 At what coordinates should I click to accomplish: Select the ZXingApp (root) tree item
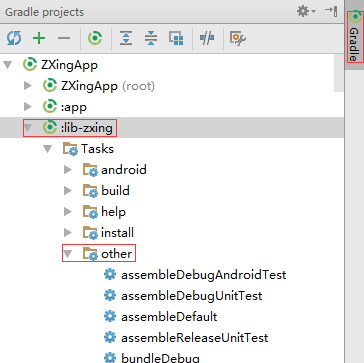coord(99,86)
